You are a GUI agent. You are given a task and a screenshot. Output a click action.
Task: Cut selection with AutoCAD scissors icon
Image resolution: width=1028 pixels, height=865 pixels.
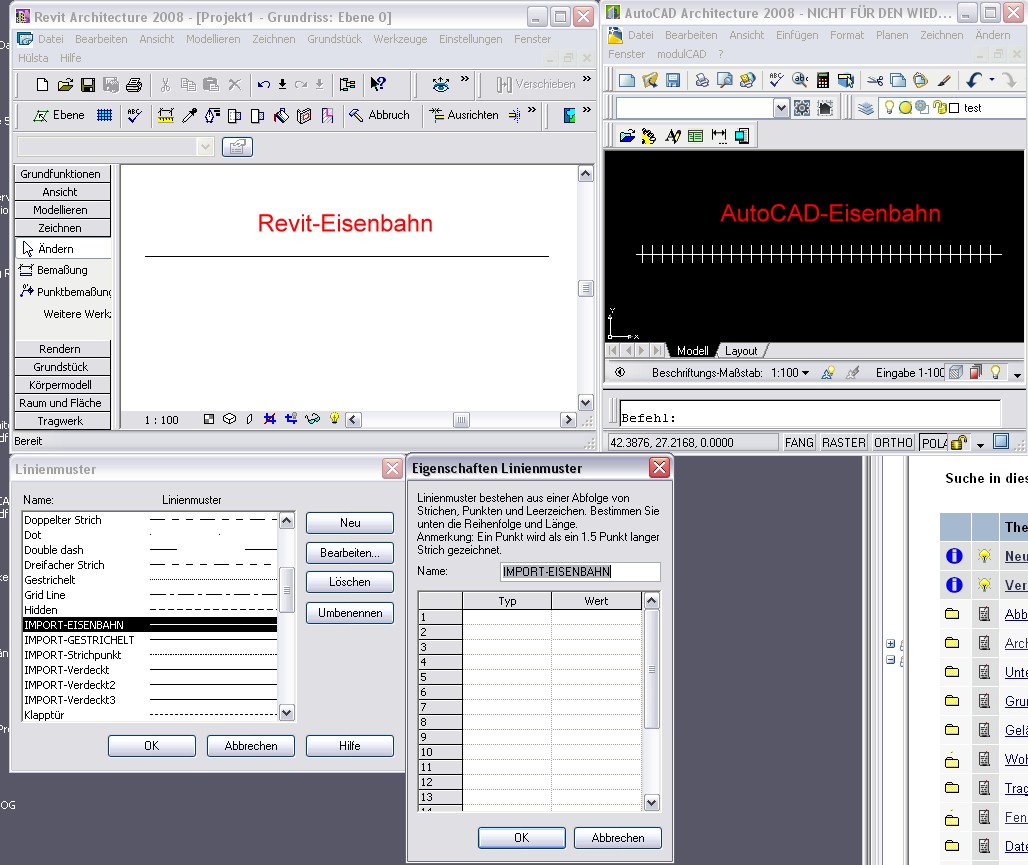click(x=875, y=80)
